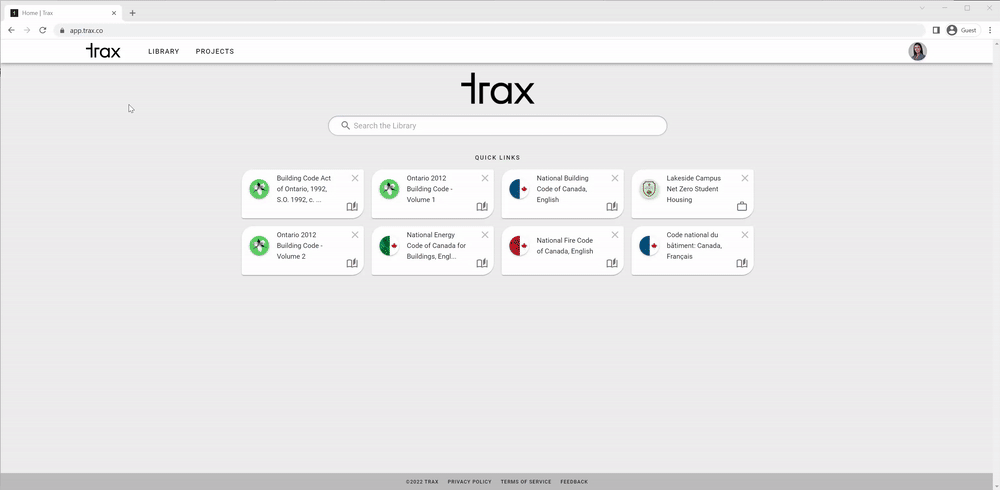Remove Ontario 2012 Building Code Volume 2 link
The width and height of the screenshot is (1000, 490).
355,235
